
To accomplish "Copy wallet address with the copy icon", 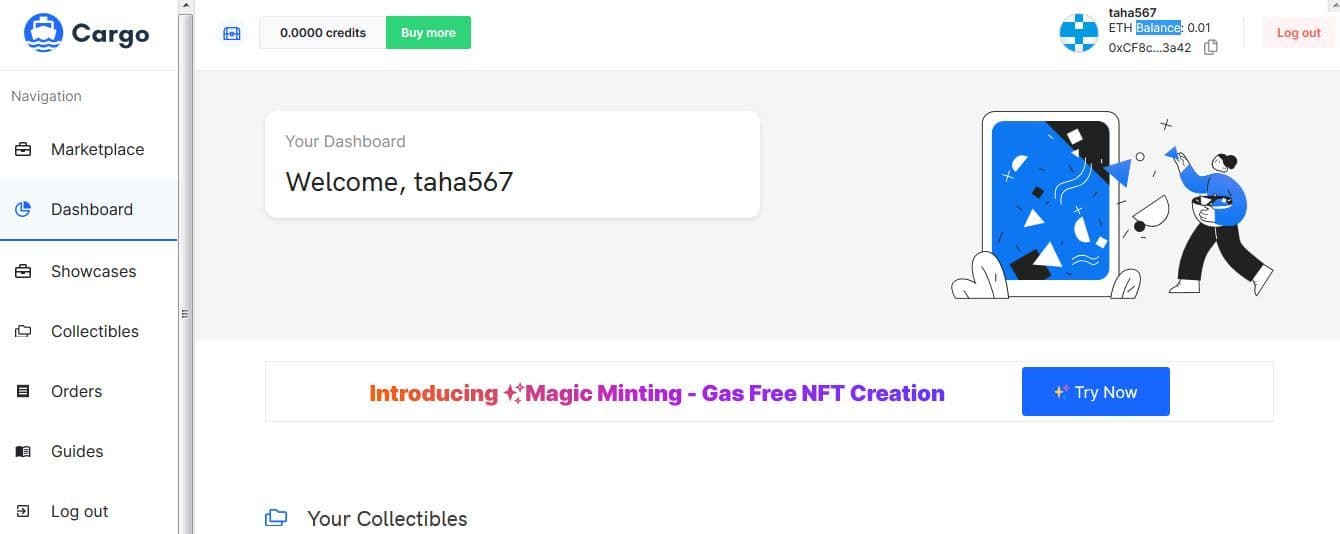I will click(1211, 47).
